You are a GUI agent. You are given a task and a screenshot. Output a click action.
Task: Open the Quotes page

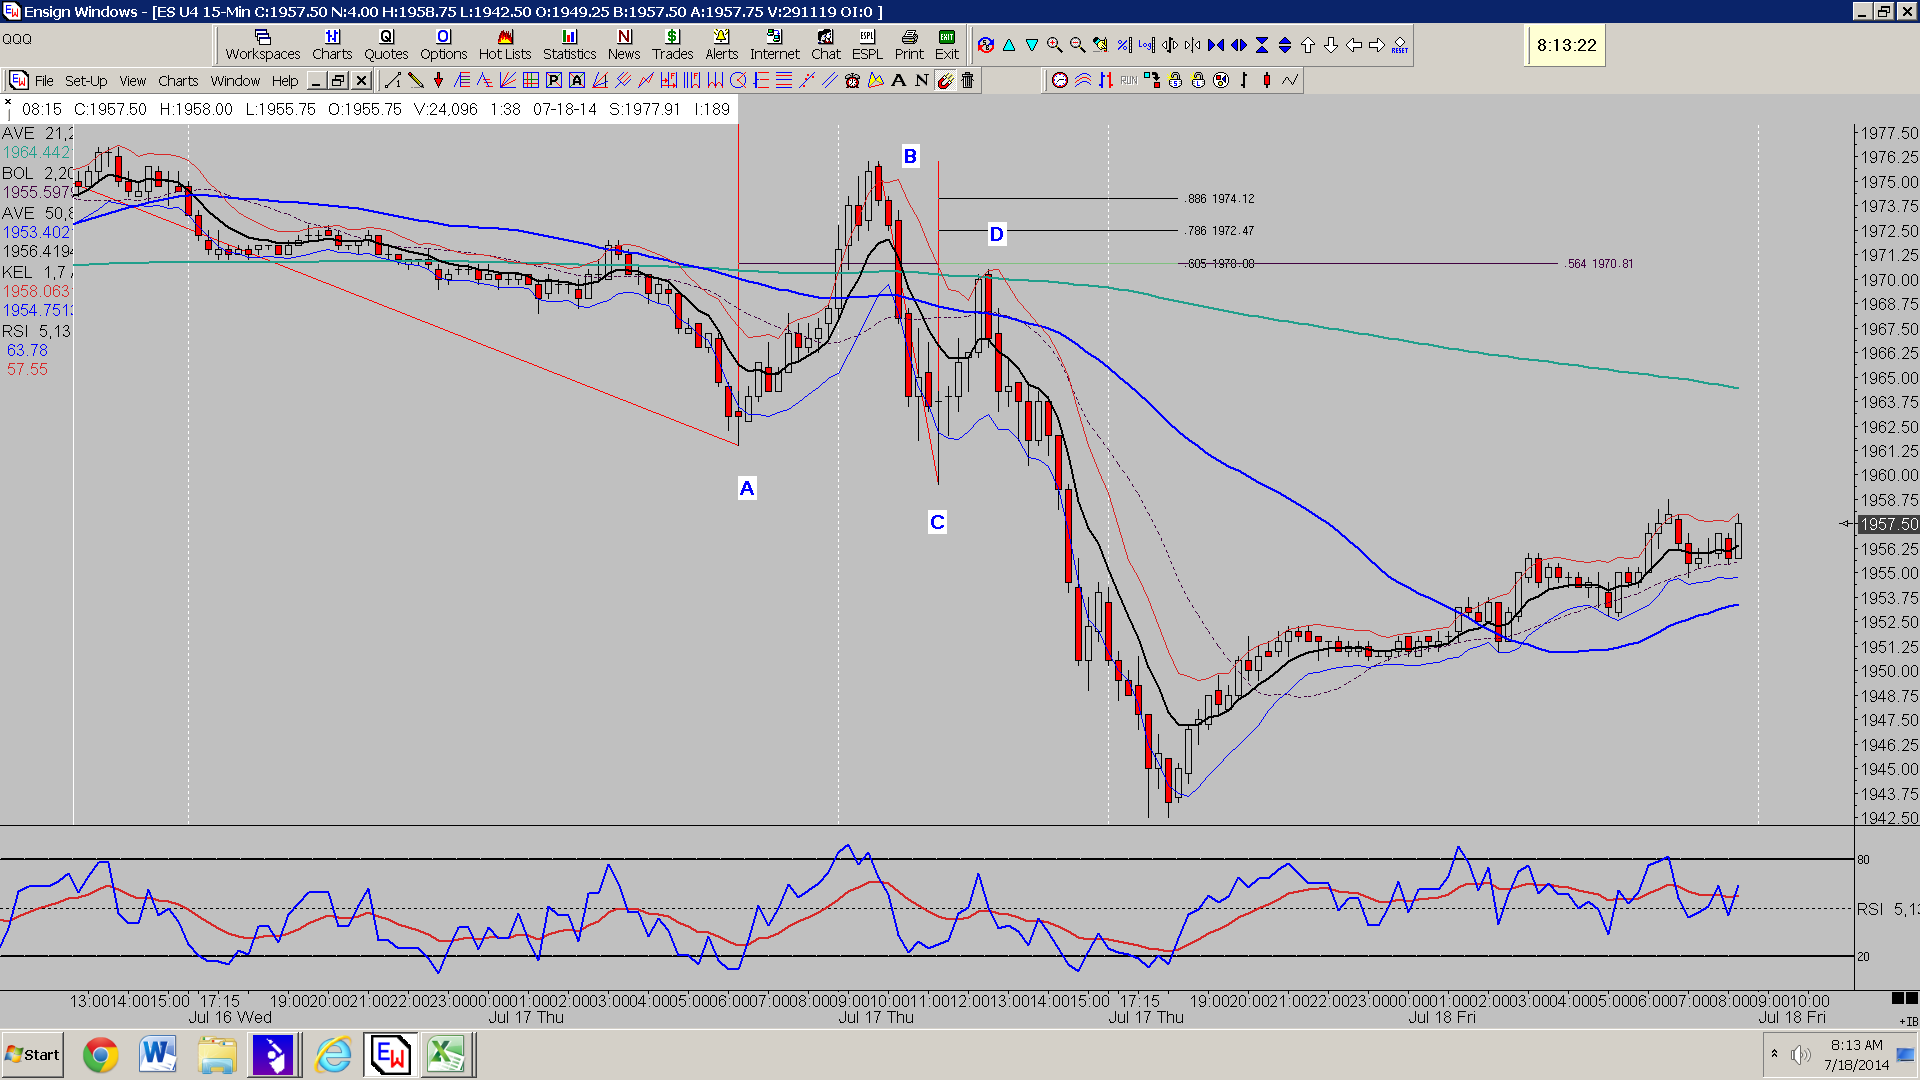coord(386,45)
